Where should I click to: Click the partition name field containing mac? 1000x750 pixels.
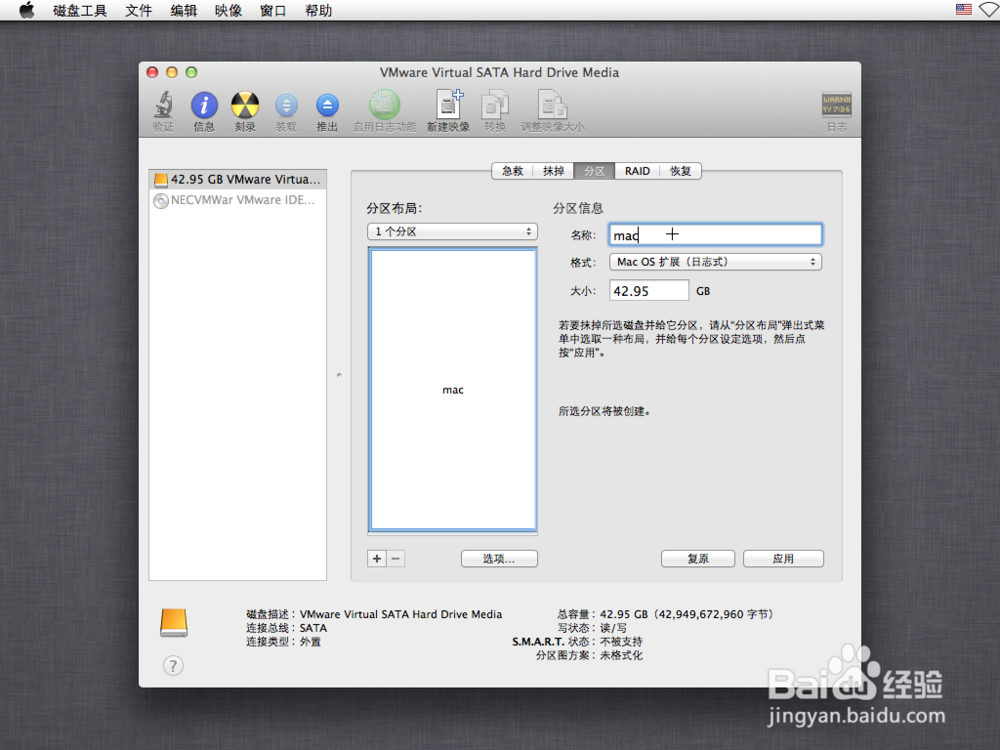(x=716, y=235)
